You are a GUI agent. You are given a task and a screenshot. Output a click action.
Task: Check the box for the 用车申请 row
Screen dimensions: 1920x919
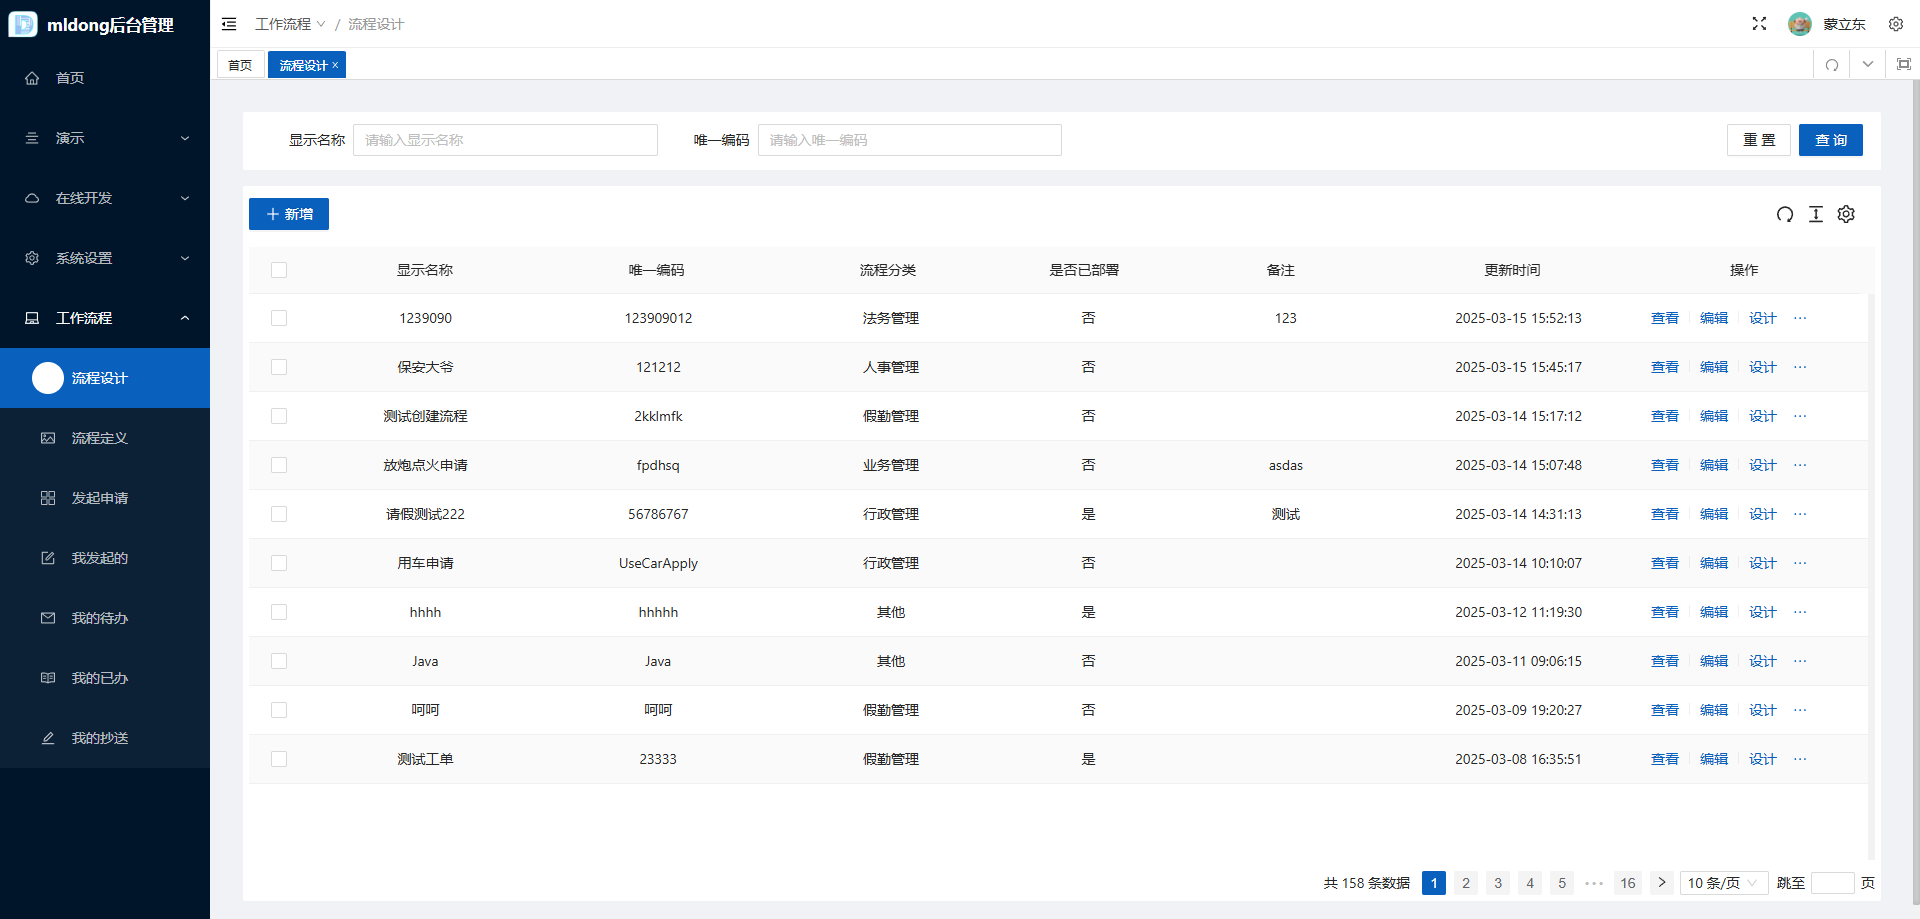point(279,563)
